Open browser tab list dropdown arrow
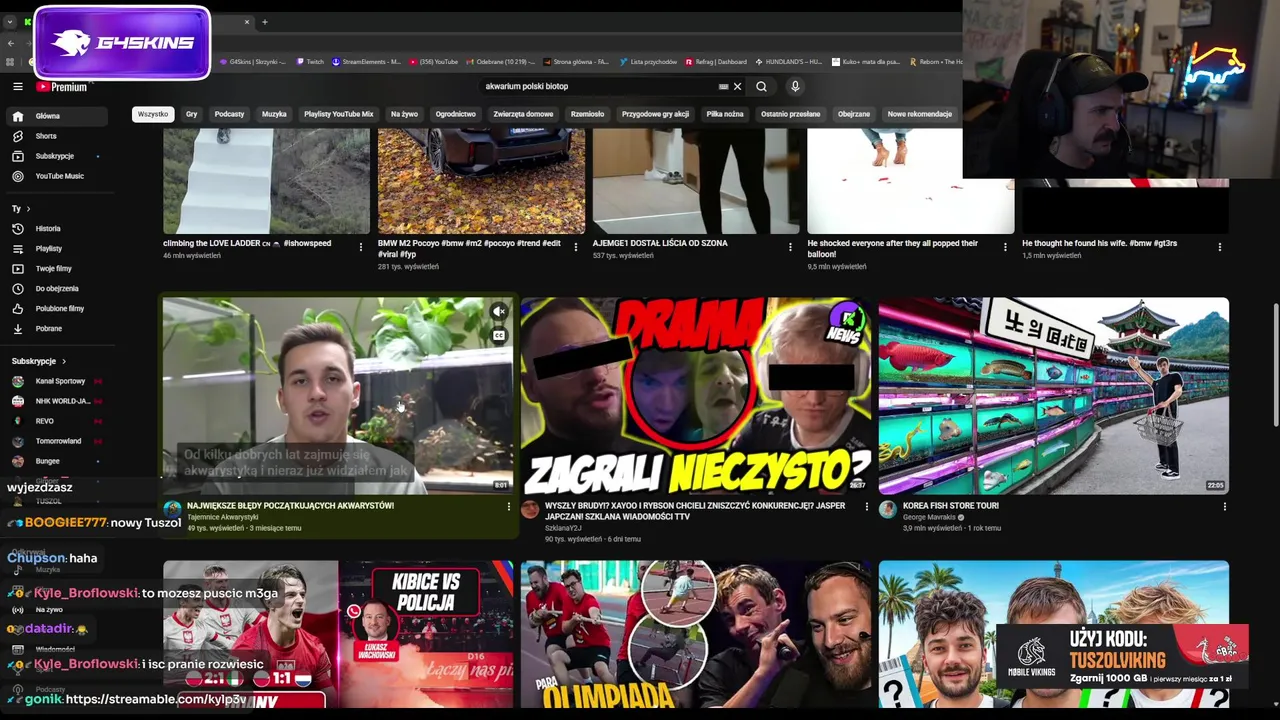 [x=10, y=22]
